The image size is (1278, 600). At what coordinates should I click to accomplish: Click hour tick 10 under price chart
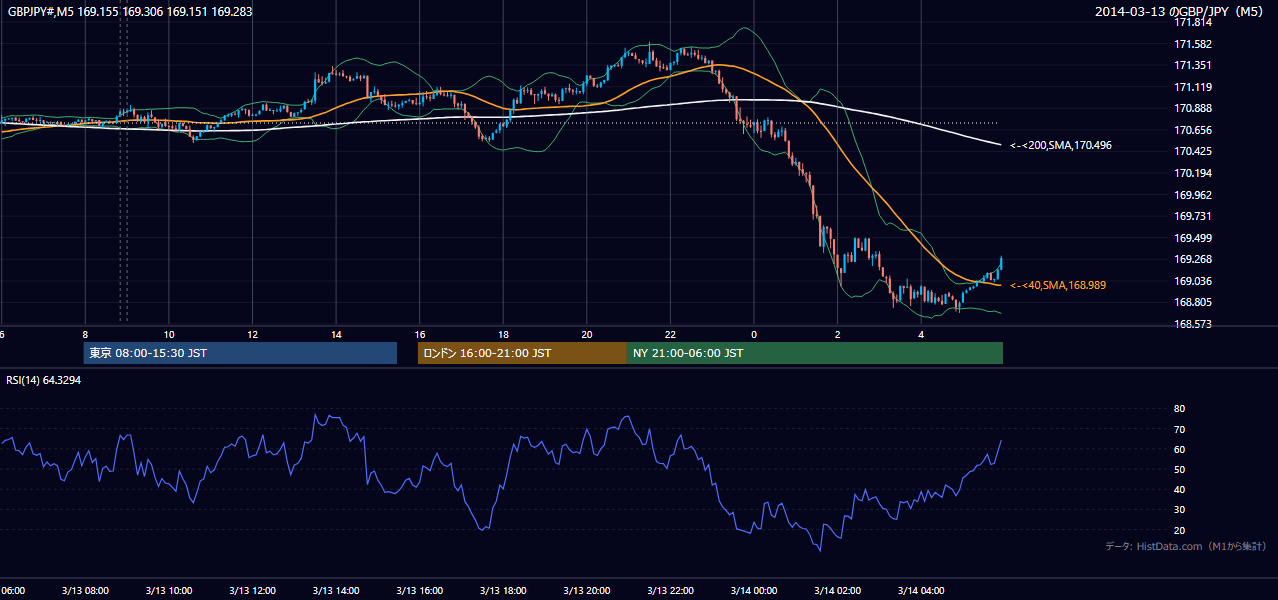169,335
